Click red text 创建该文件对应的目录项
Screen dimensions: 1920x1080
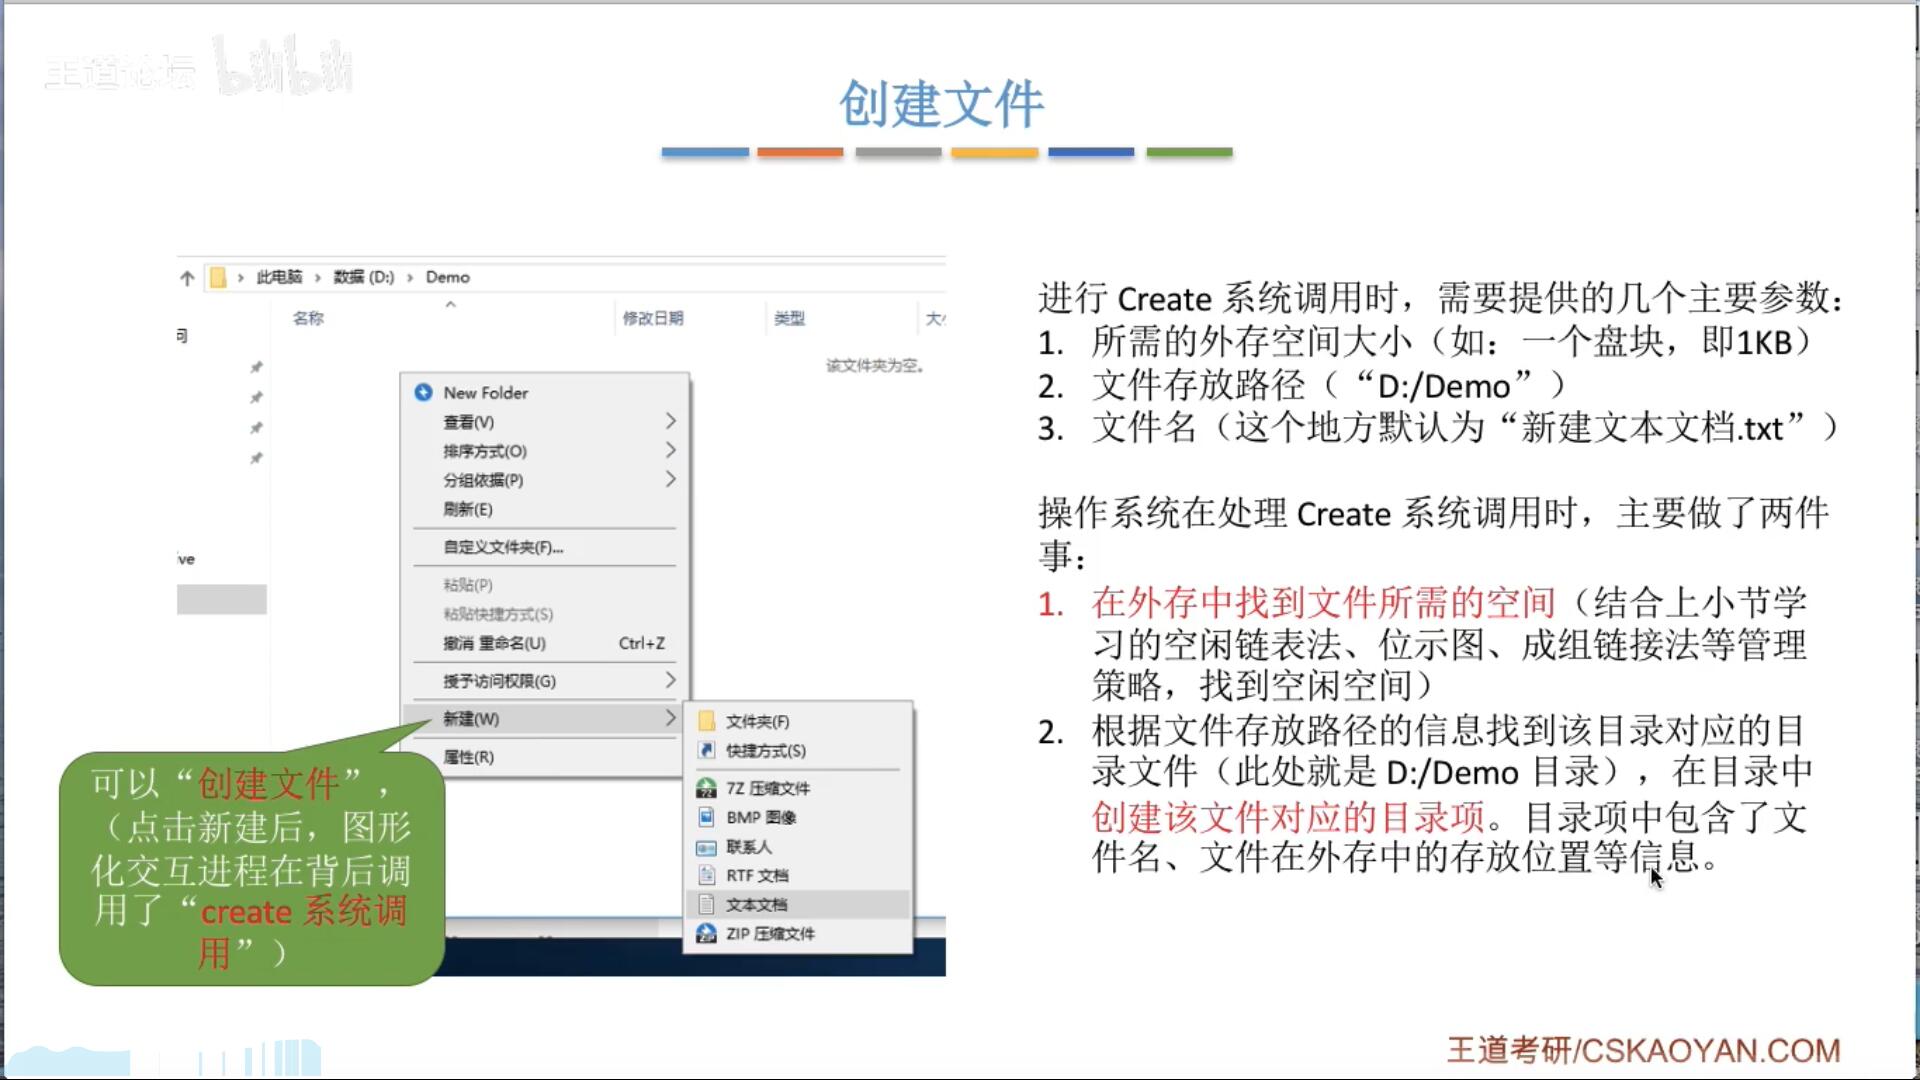pos(1288,817)
